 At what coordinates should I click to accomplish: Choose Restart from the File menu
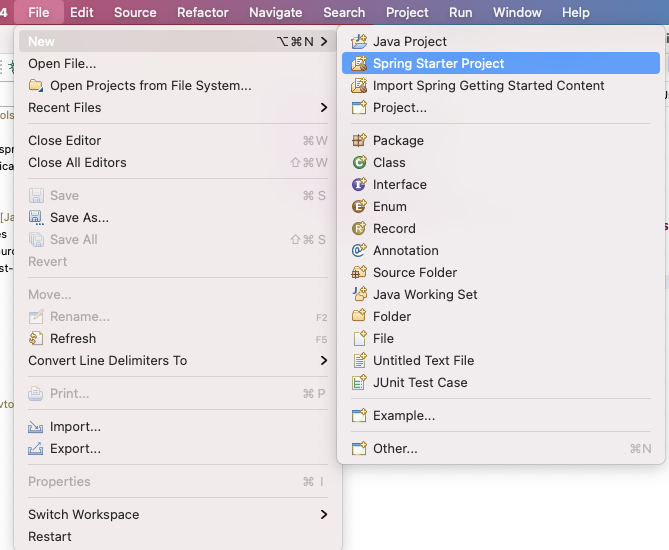[x=177, y=536]
